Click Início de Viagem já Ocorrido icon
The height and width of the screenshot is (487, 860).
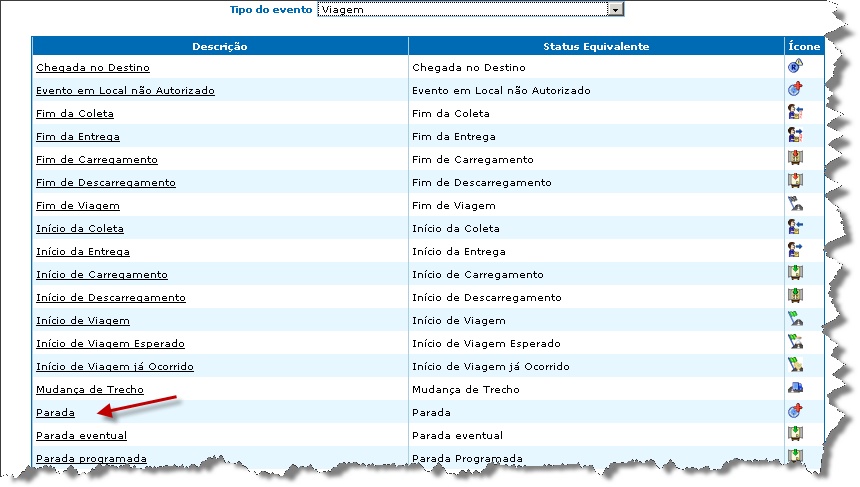[795, 365]
